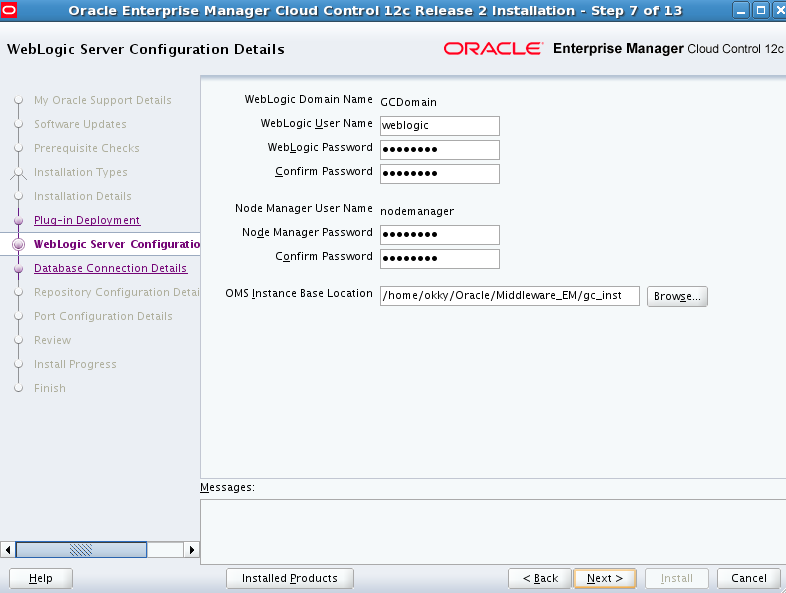The image size is (786, 593).
Task: Open the Database Connection Details step link
Action: click(x=110, y=268)
